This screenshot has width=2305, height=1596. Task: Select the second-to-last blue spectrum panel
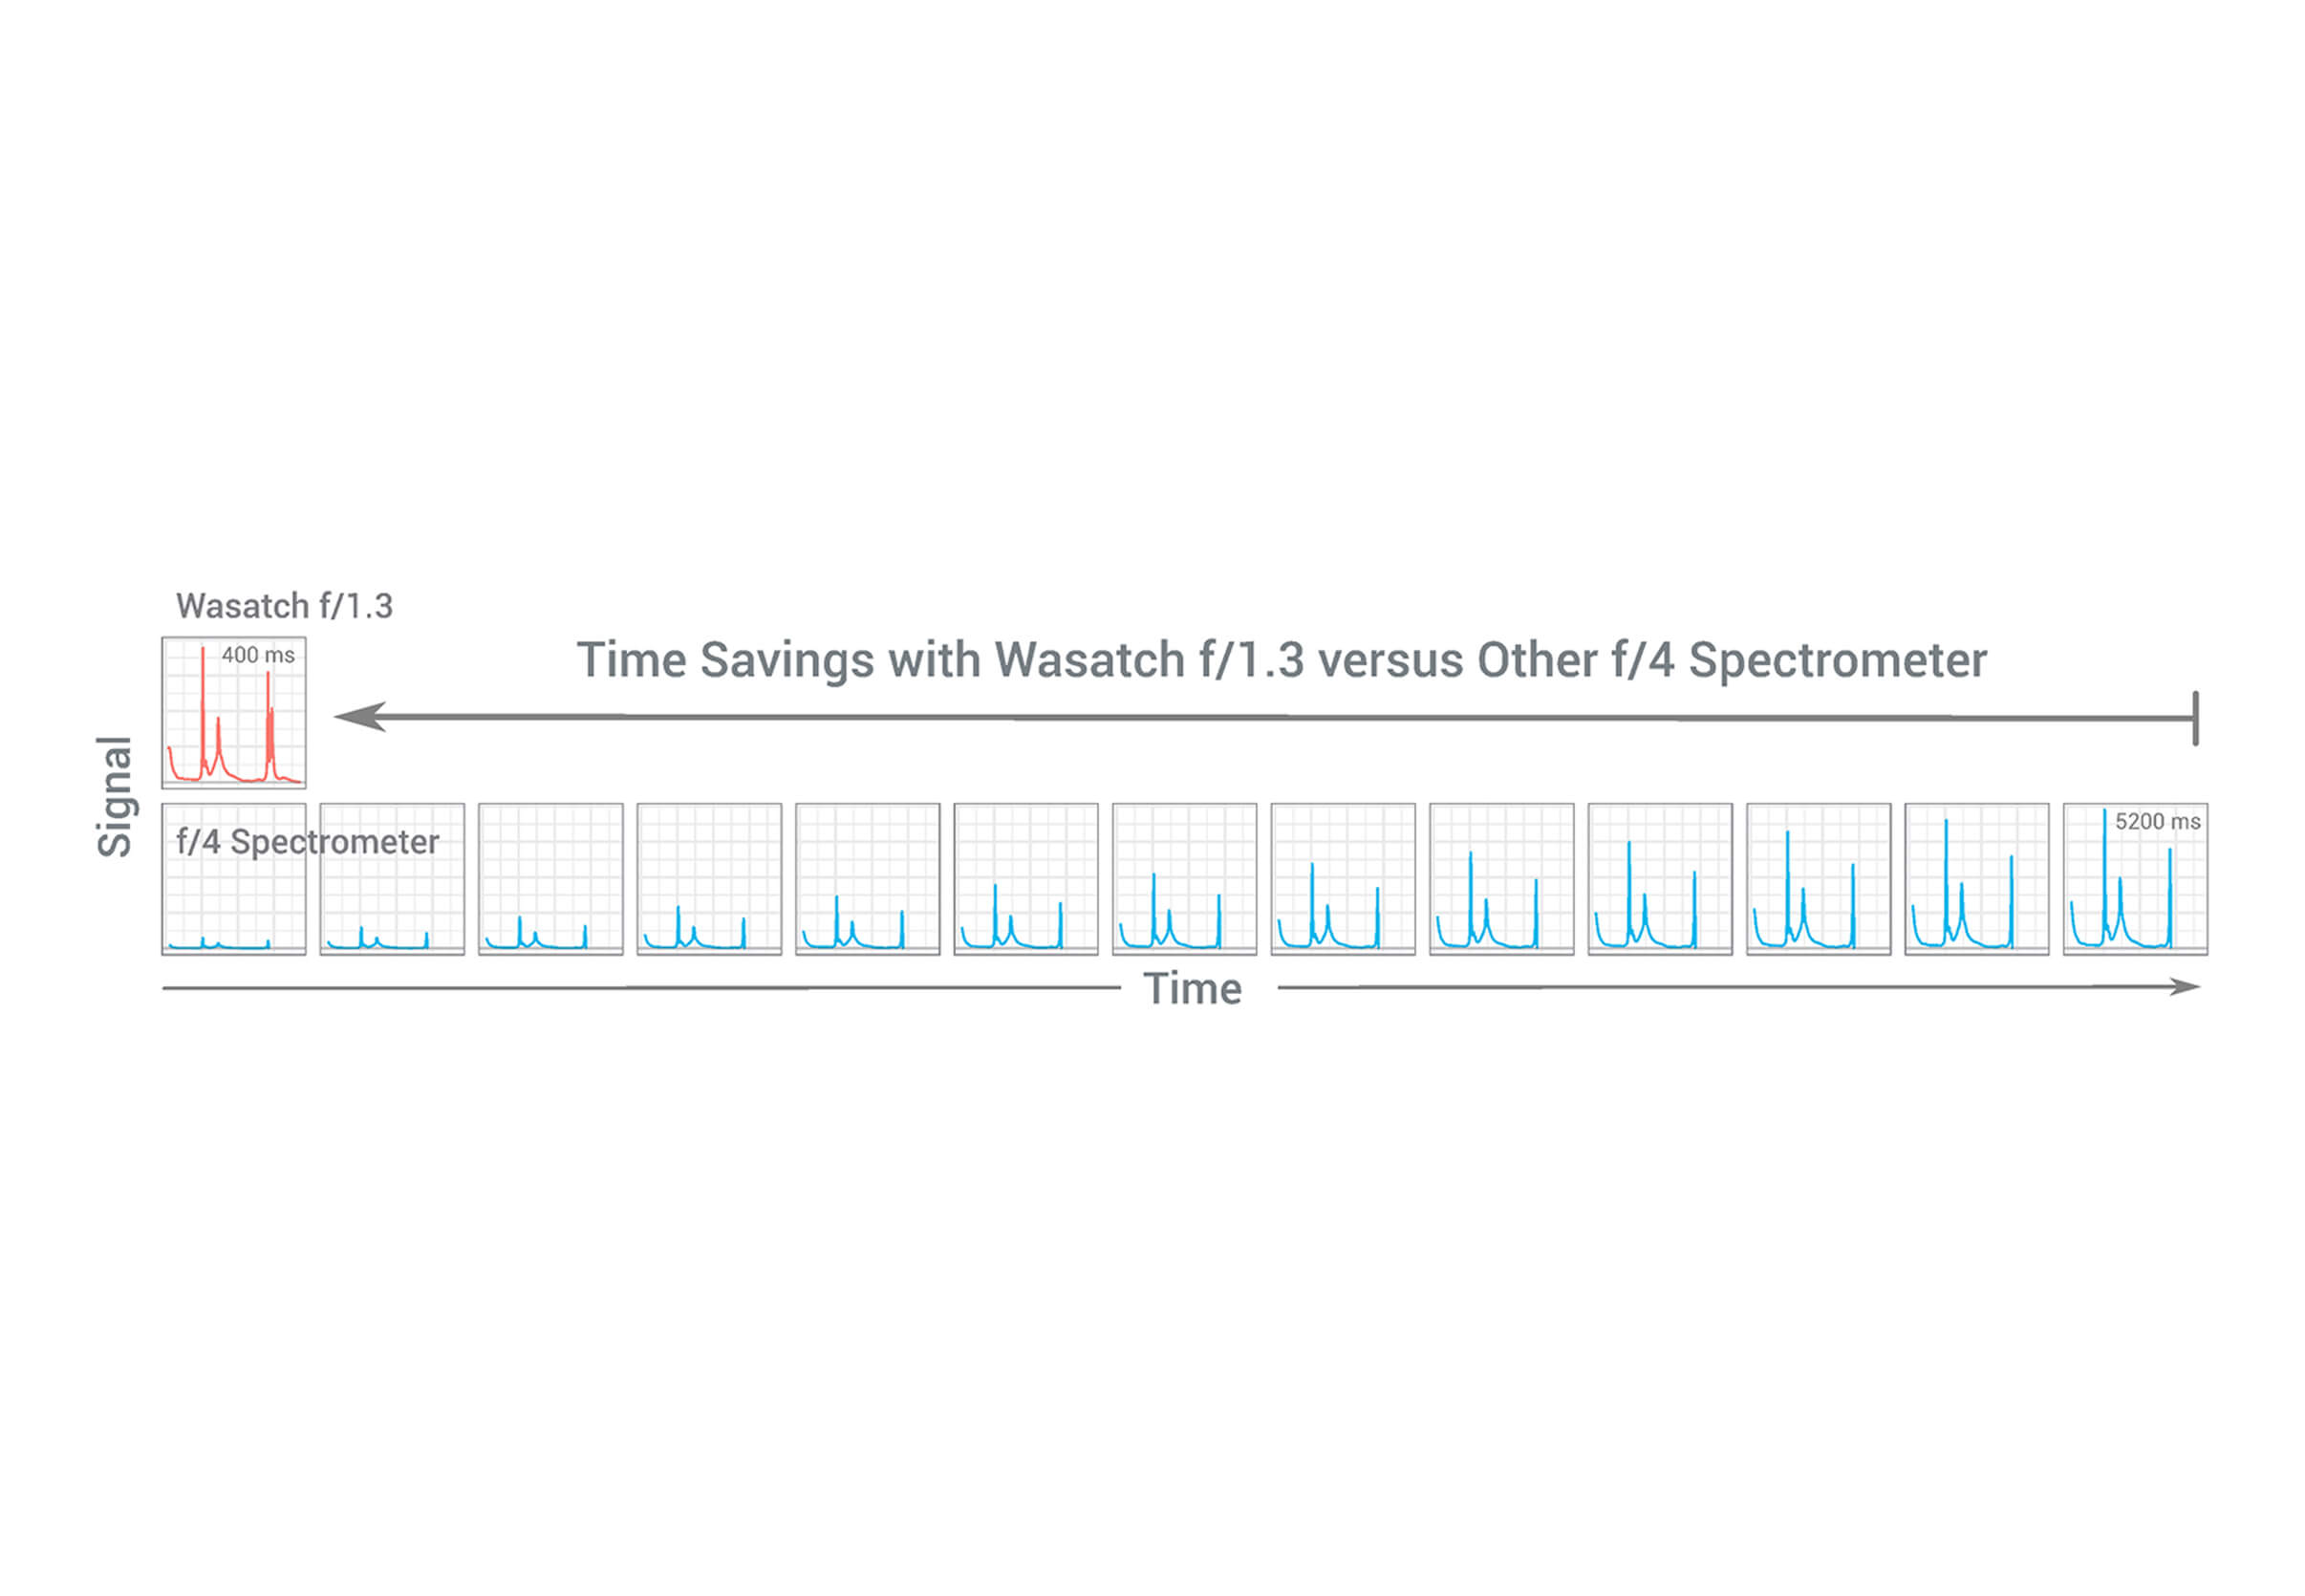[1977, 879]
